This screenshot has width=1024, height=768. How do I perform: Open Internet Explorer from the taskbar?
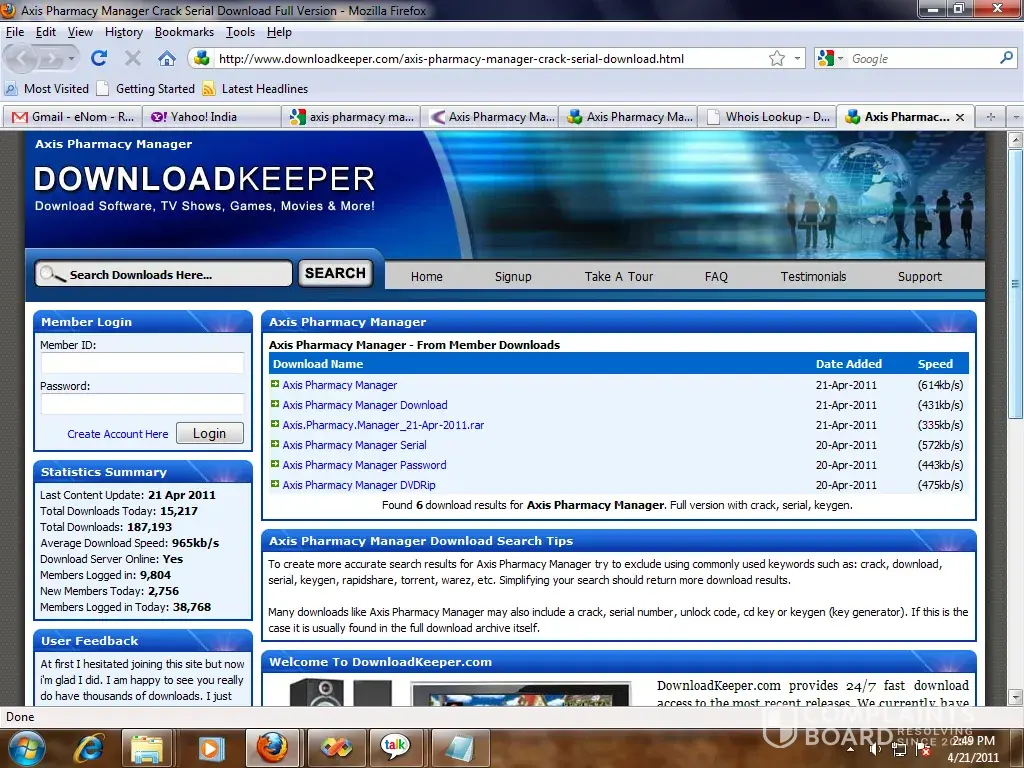89,747
